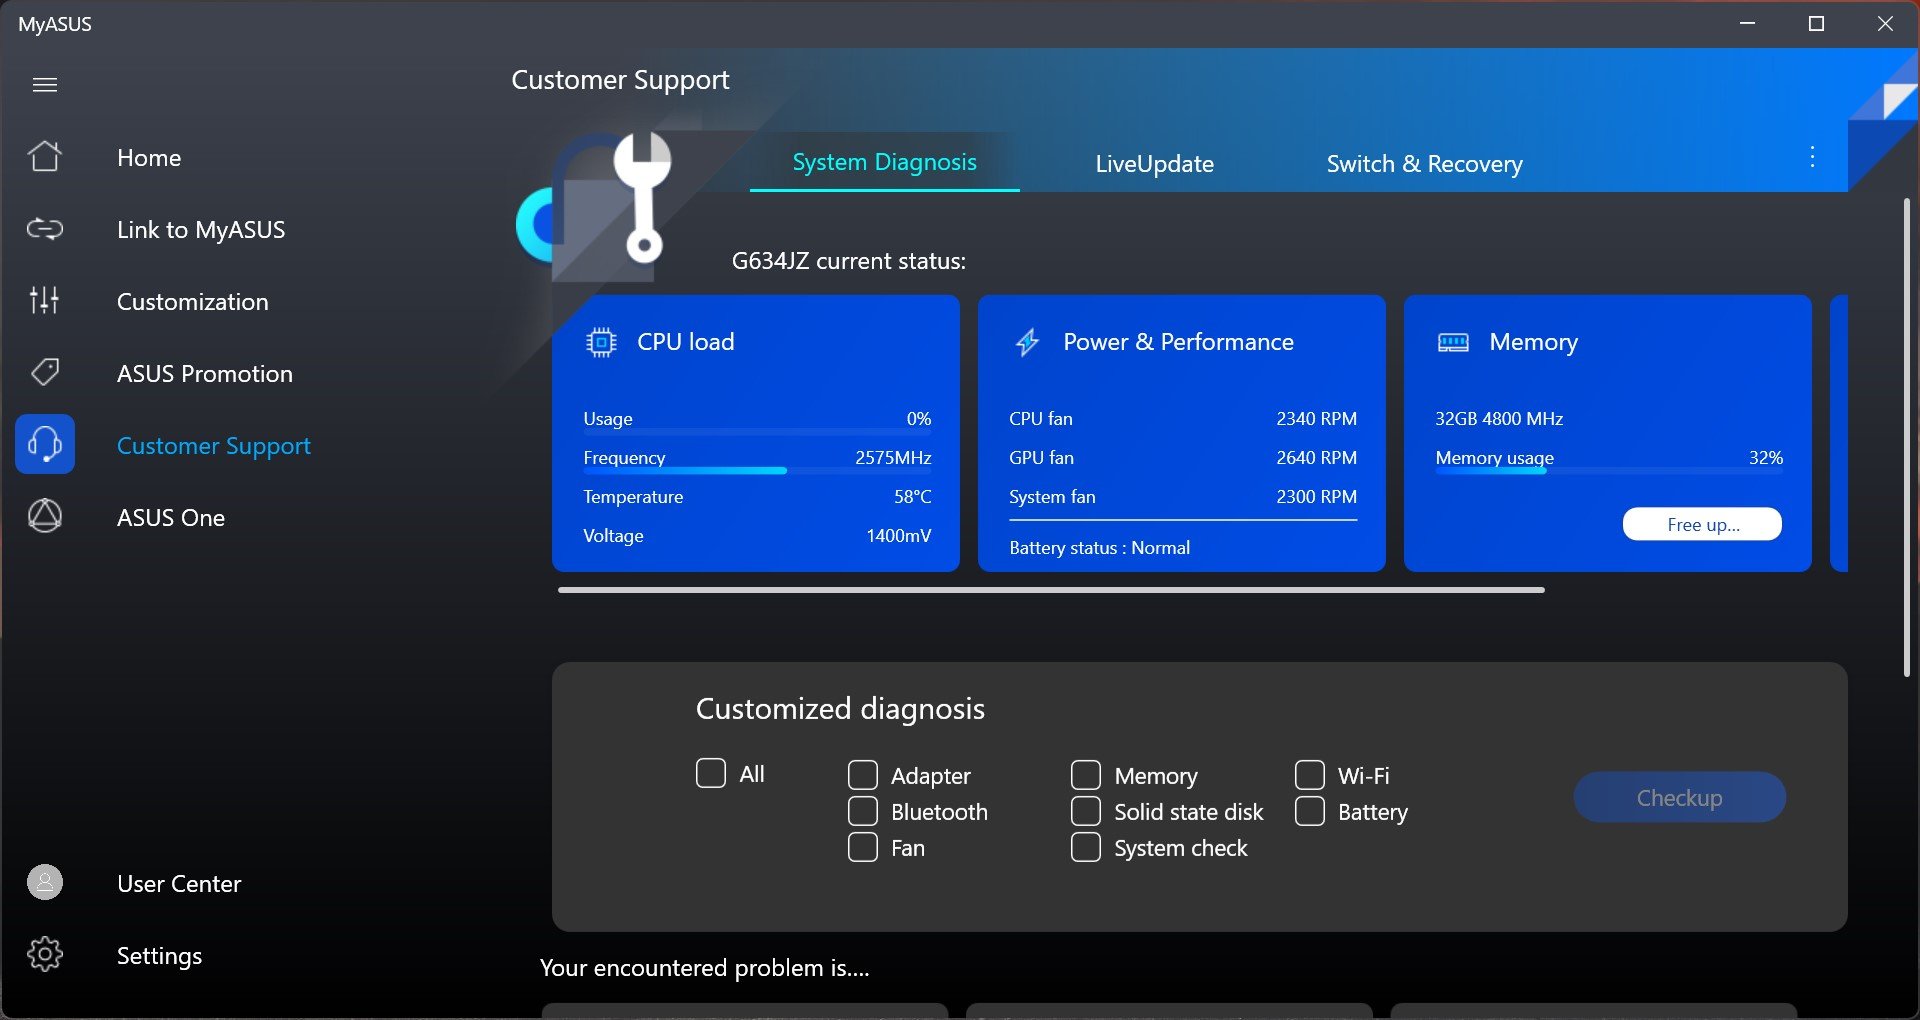Viewport: 1920px width, 1020px height.
Task: Click the wrench diagnosis graphic
Action: (x=642, y=198)
